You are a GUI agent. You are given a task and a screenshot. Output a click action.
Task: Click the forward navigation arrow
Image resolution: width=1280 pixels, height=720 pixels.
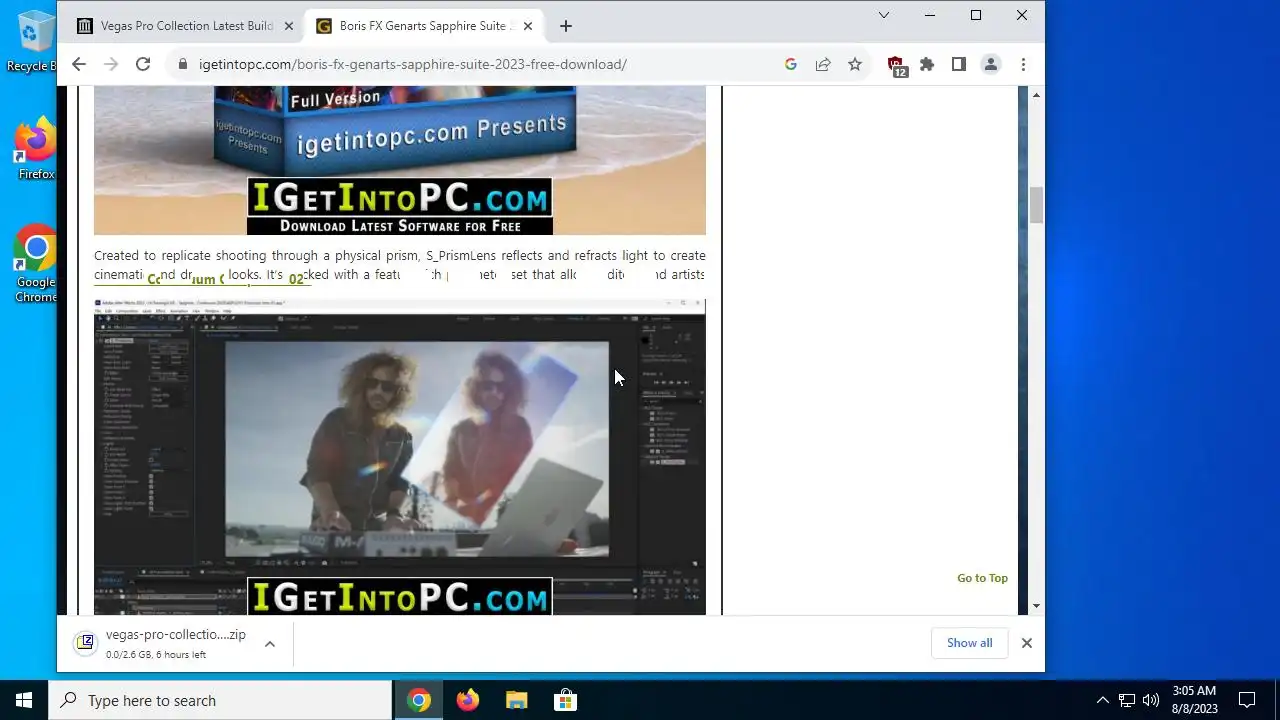point(111,64)
